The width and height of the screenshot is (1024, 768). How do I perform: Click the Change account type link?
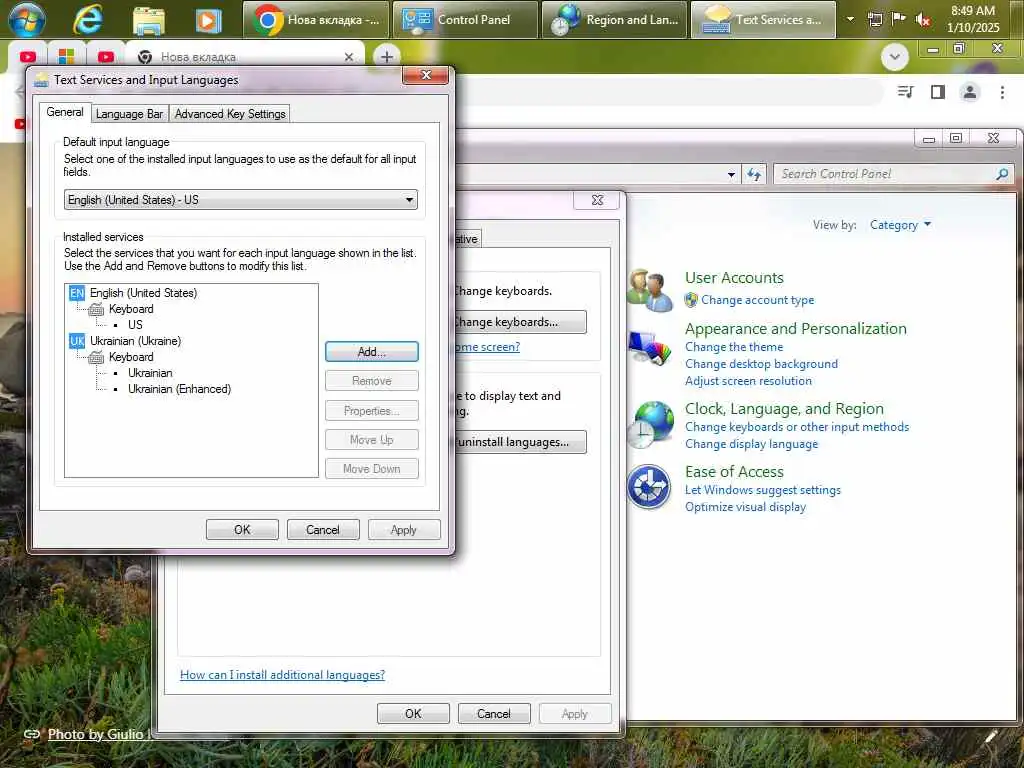tap(758, 300)
